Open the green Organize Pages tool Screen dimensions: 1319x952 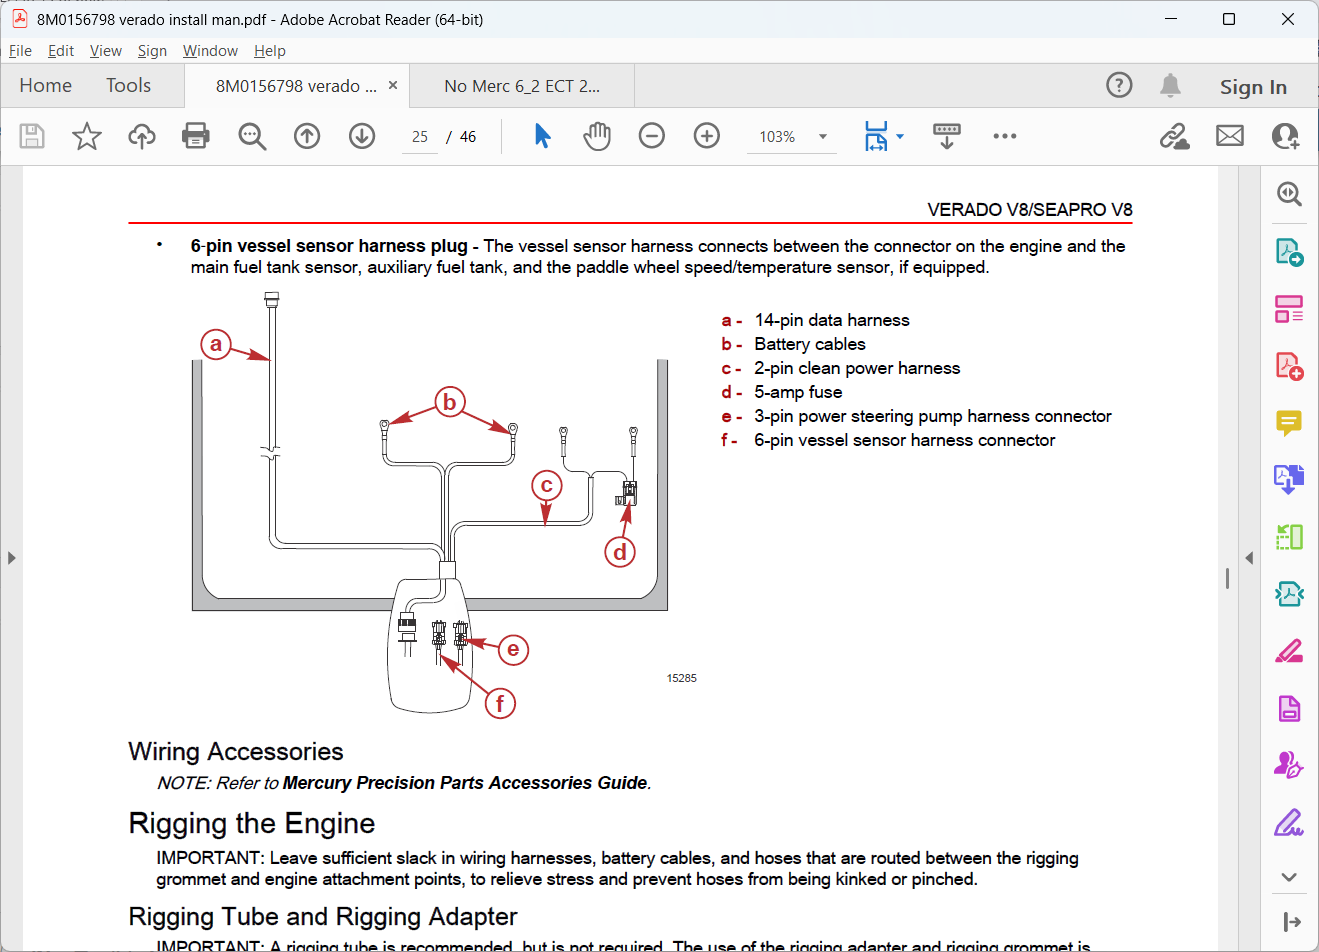click(x=1289, y=537)
